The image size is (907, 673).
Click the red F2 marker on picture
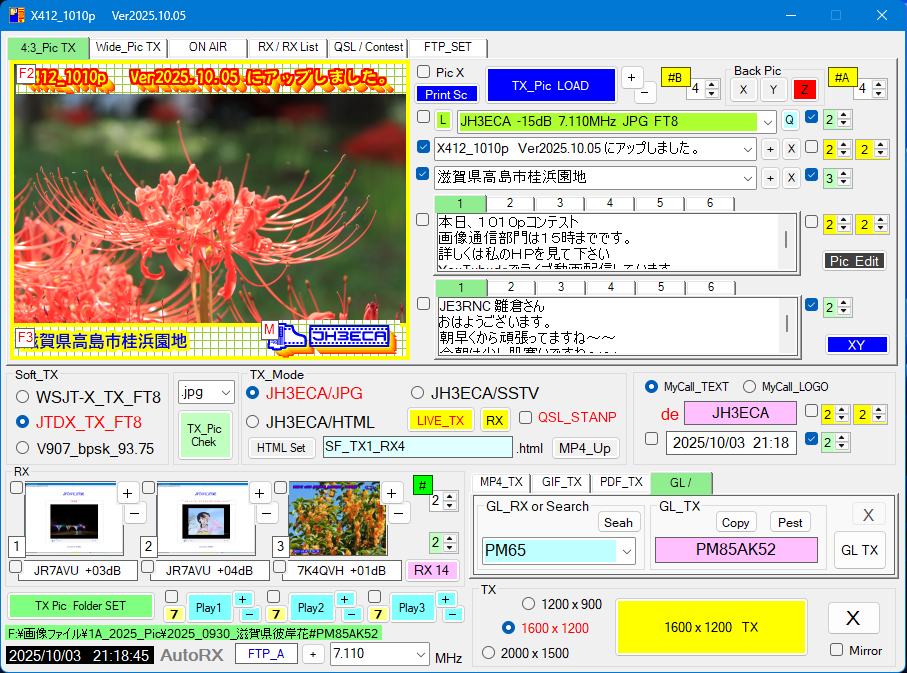(26, 74)
